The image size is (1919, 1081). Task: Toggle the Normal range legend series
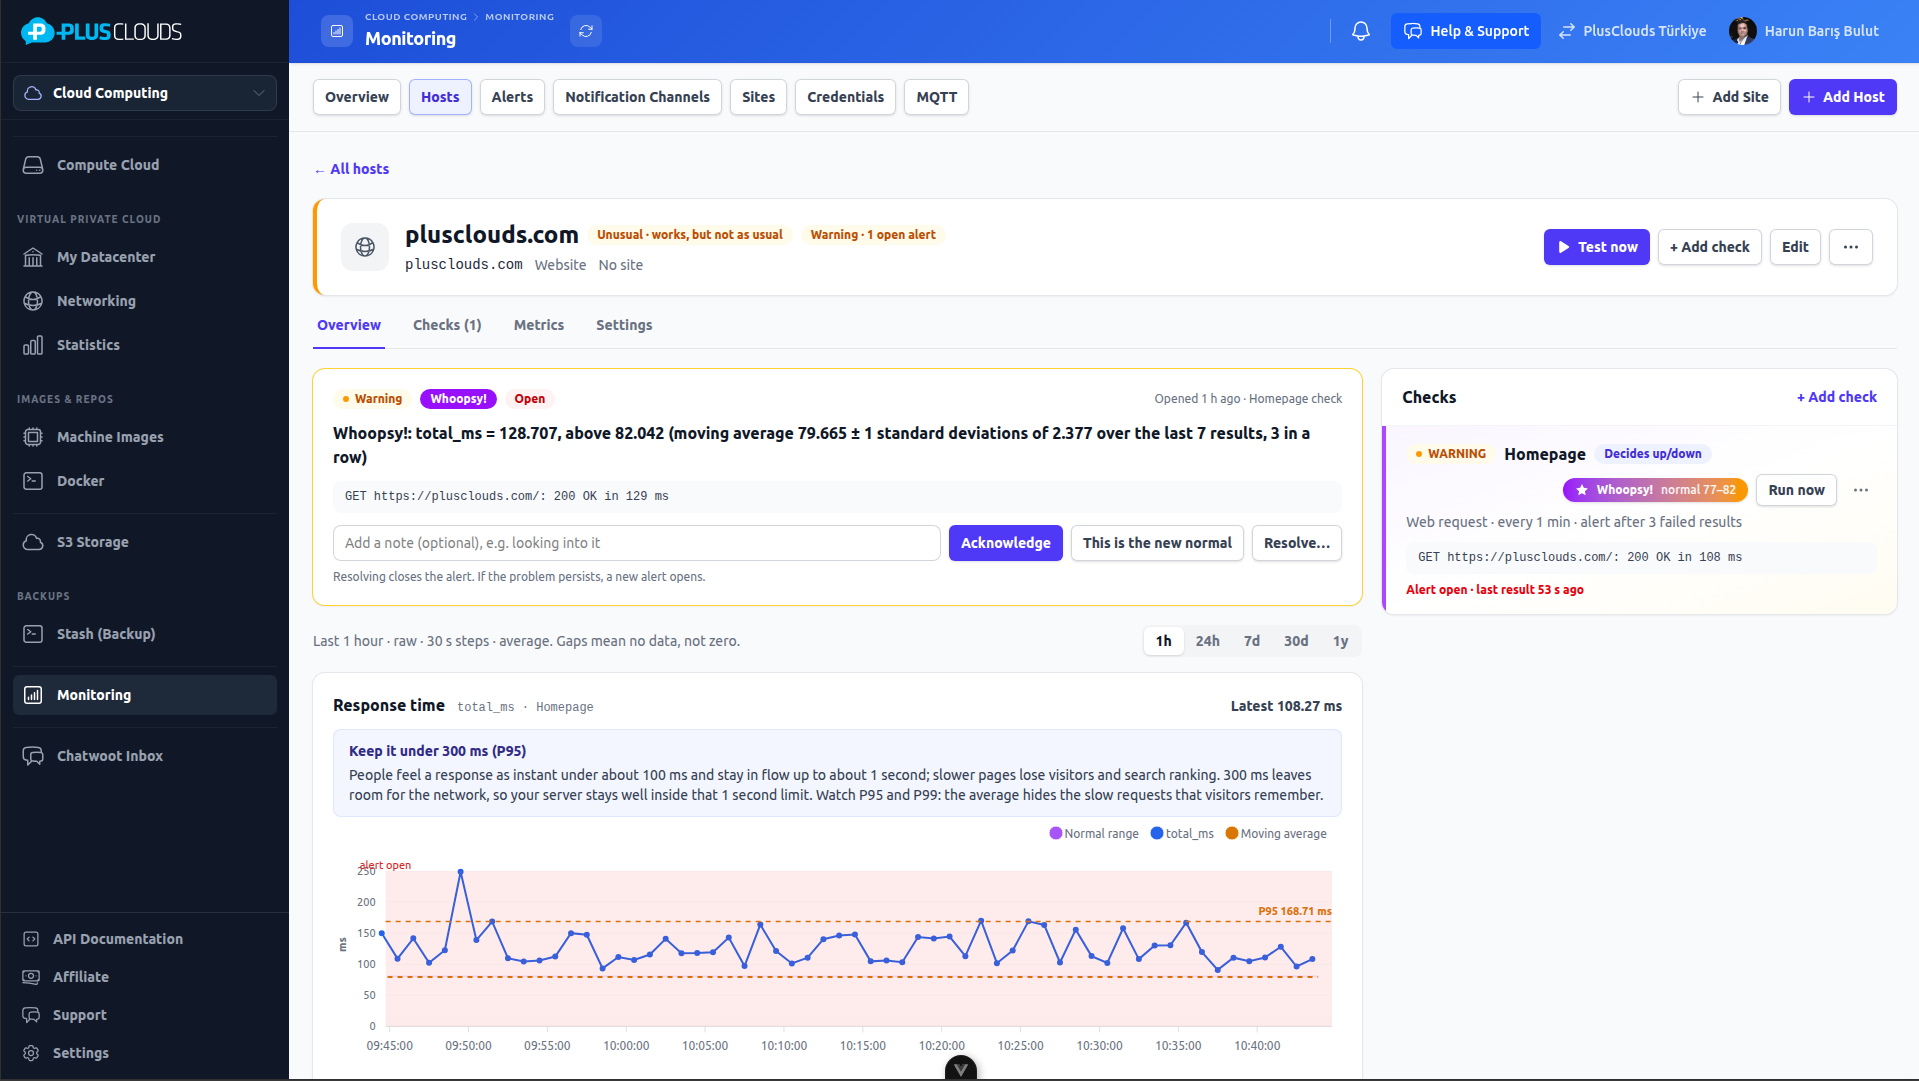tap(1094, 834)
